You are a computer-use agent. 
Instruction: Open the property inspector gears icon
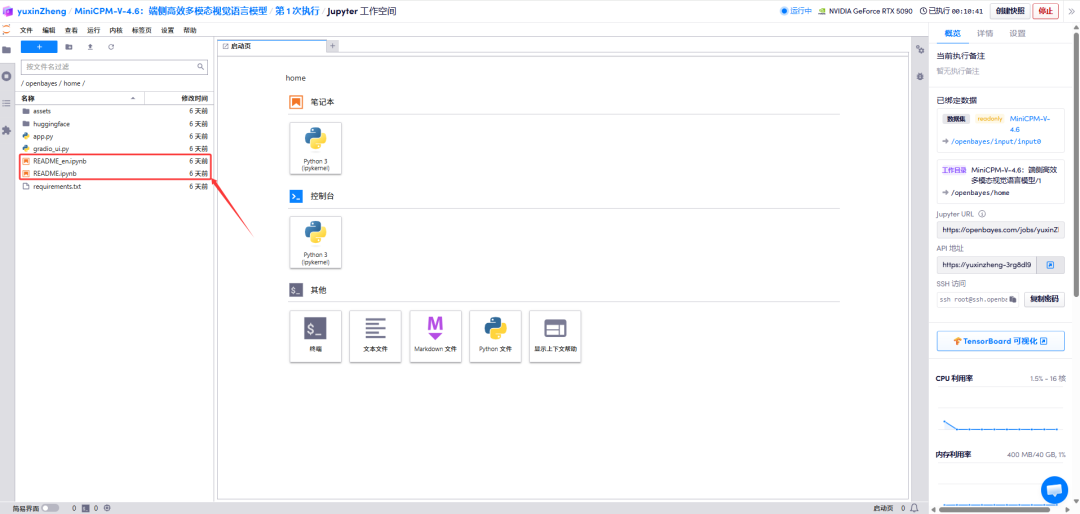920,50
